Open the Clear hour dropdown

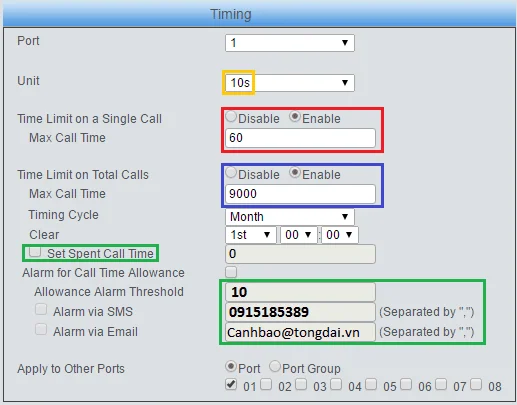pyautogui.click(x=299, y=235)
